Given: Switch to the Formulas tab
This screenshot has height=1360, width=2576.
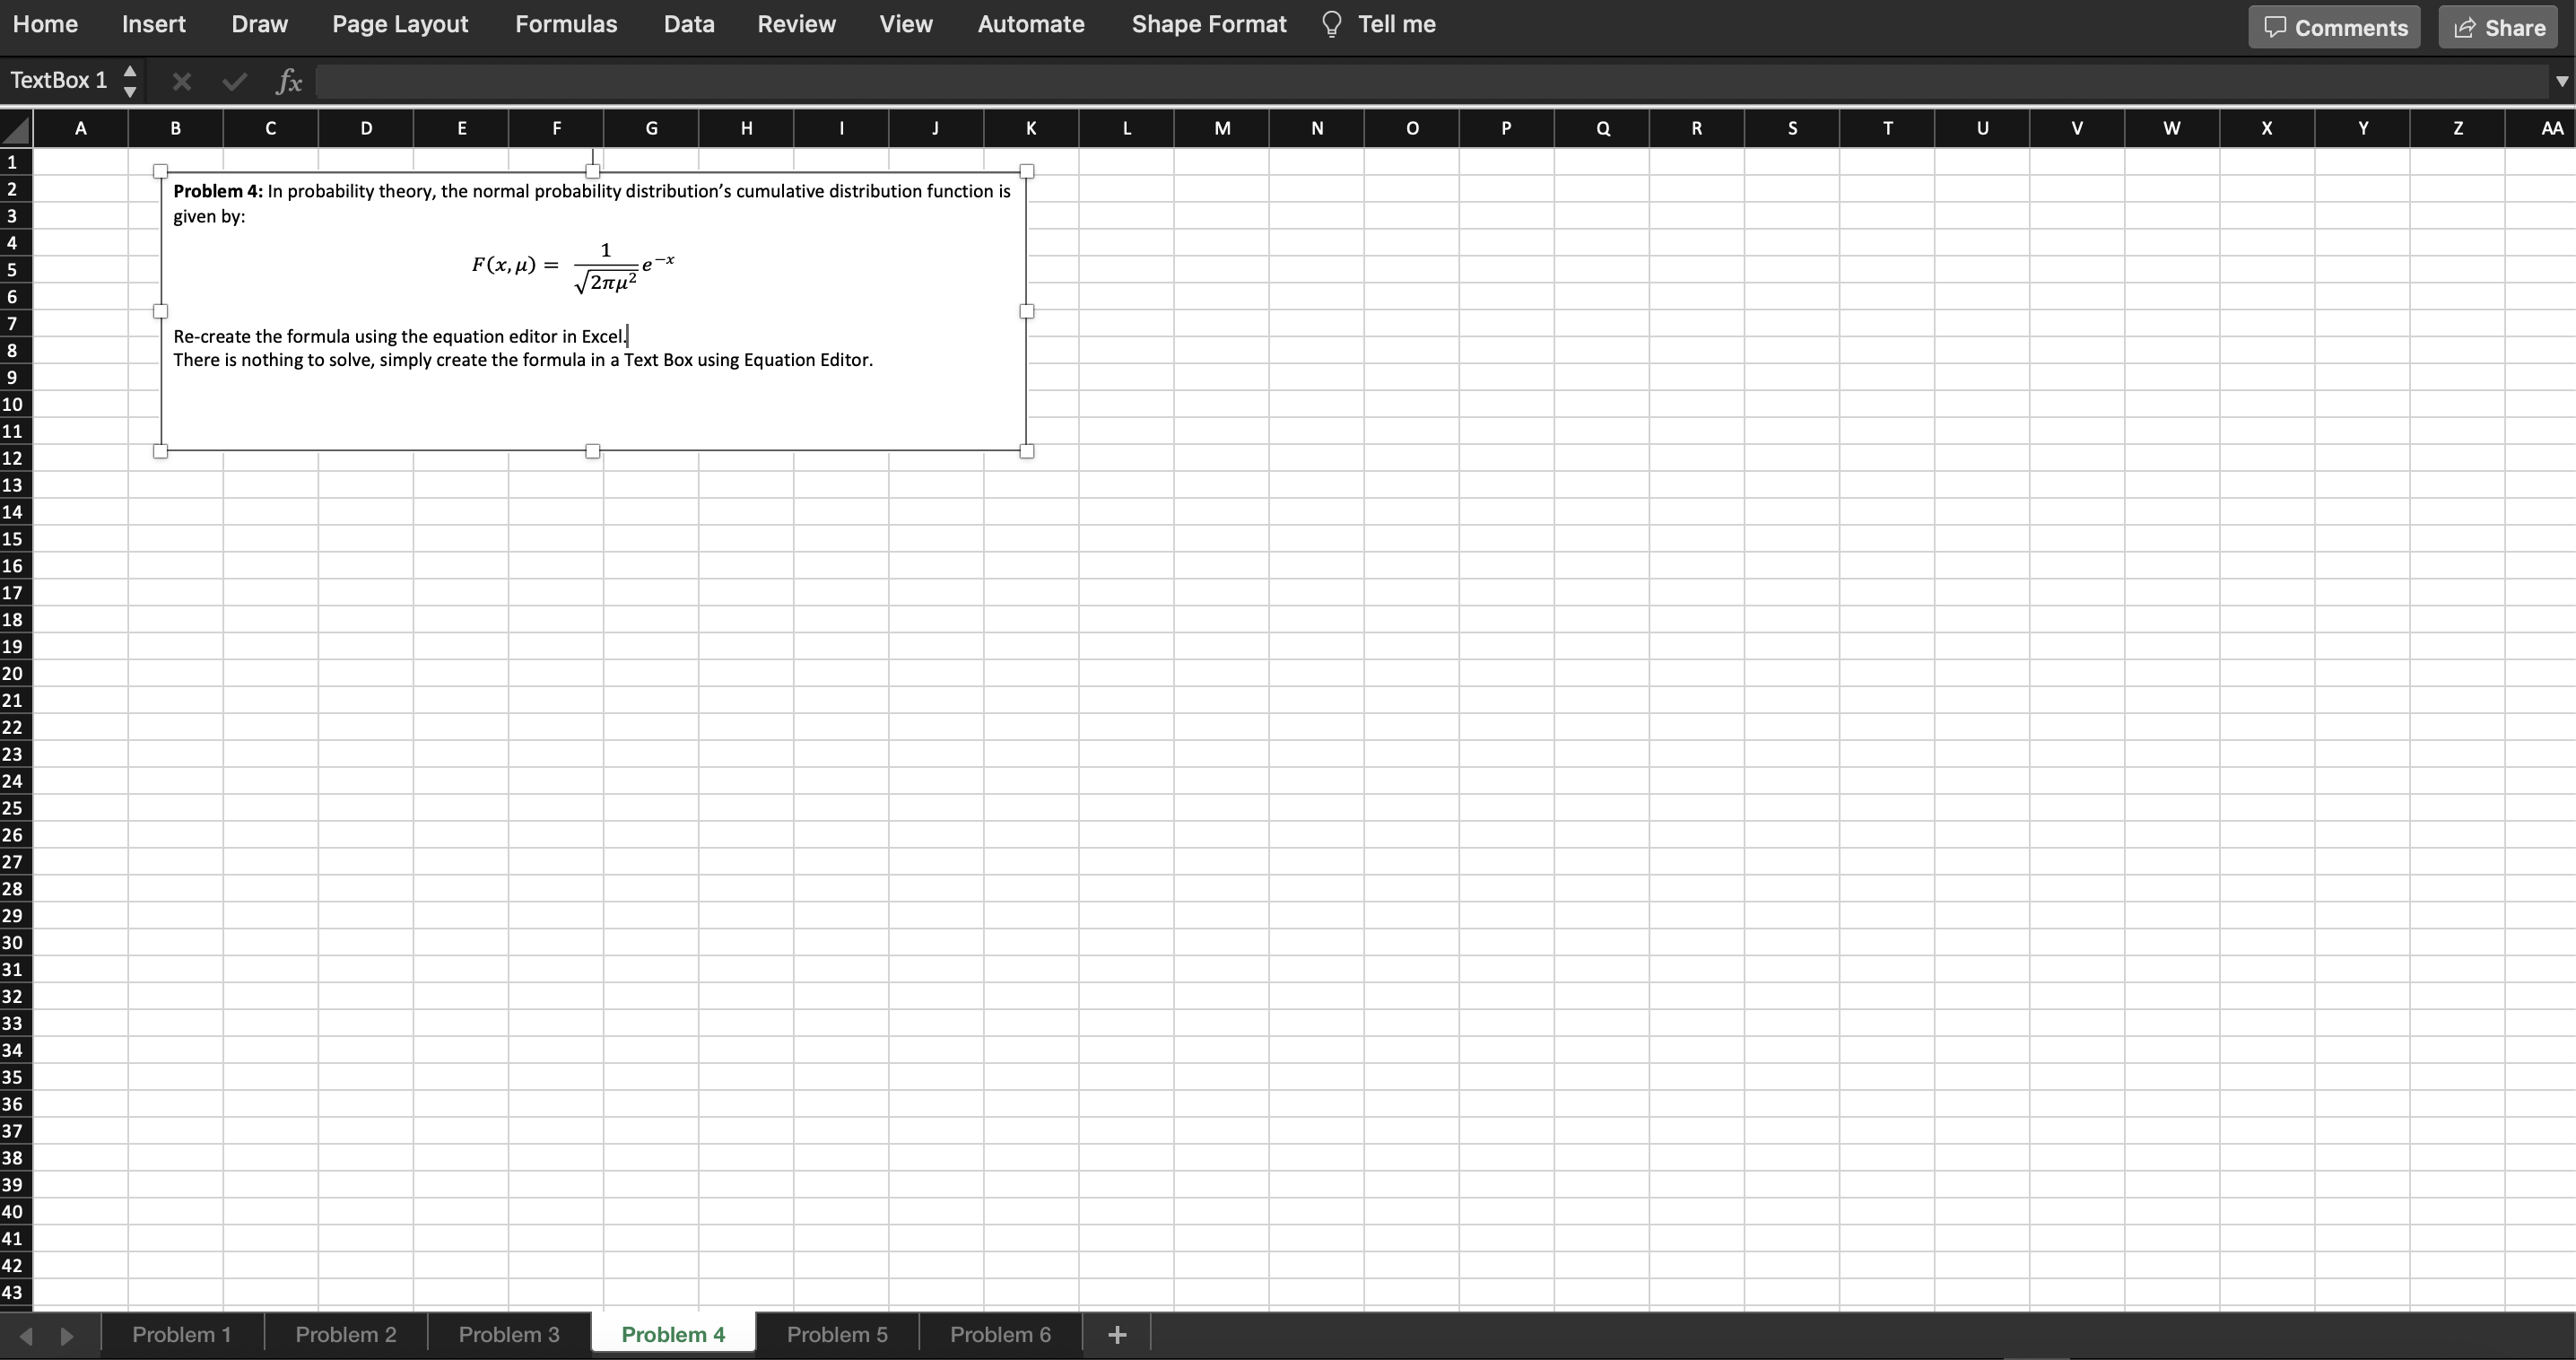Looking at the screenshot, I should coord(566,24).
